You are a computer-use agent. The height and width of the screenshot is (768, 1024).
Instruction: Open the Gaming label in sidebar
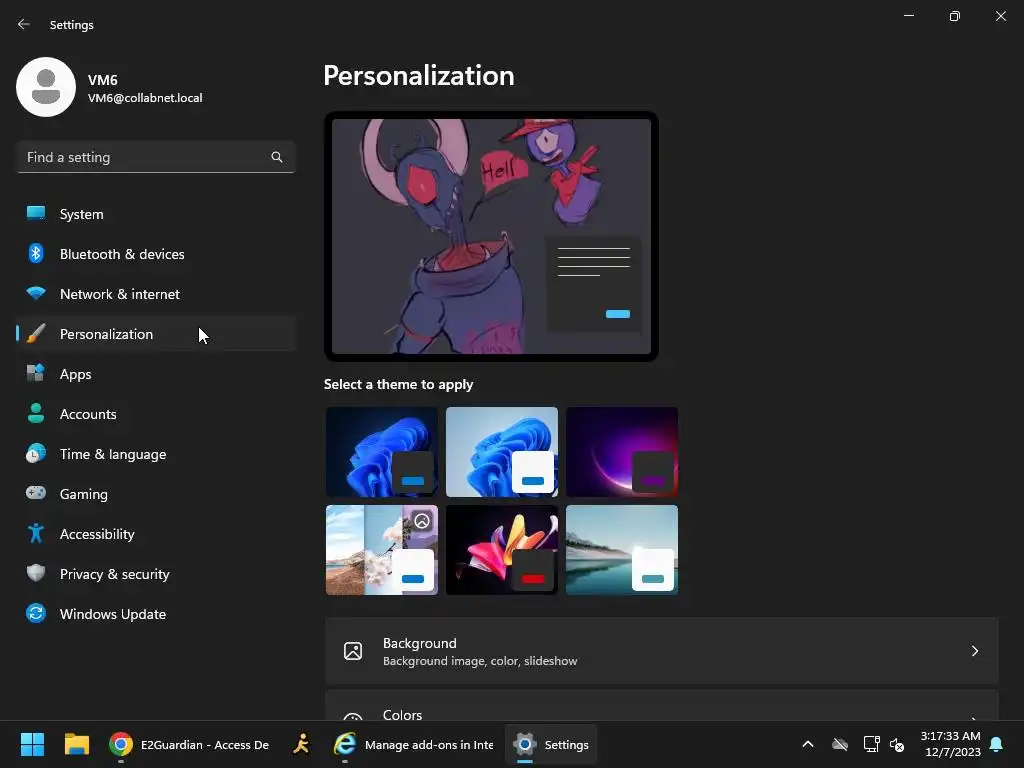[x=84, y=494]
